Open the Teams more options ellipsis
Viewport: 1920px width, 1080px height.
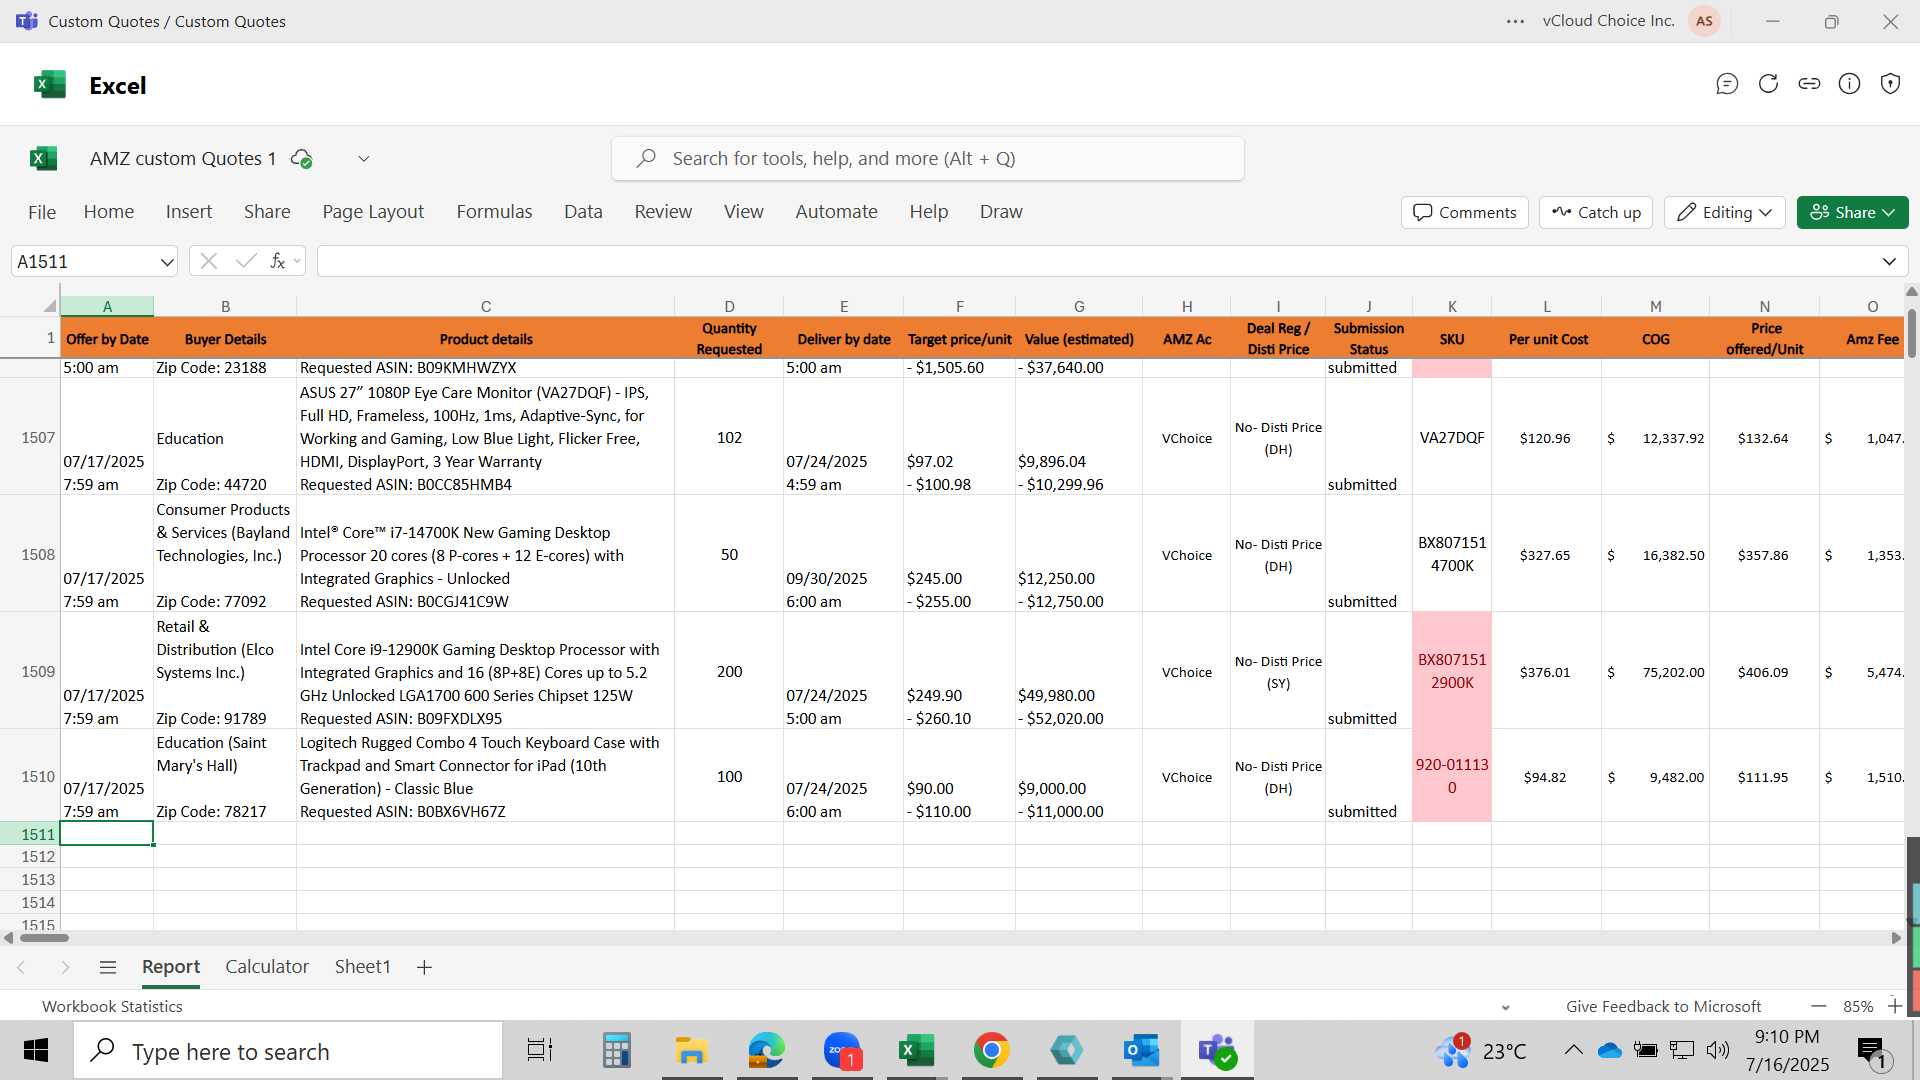pos(1516,21)
